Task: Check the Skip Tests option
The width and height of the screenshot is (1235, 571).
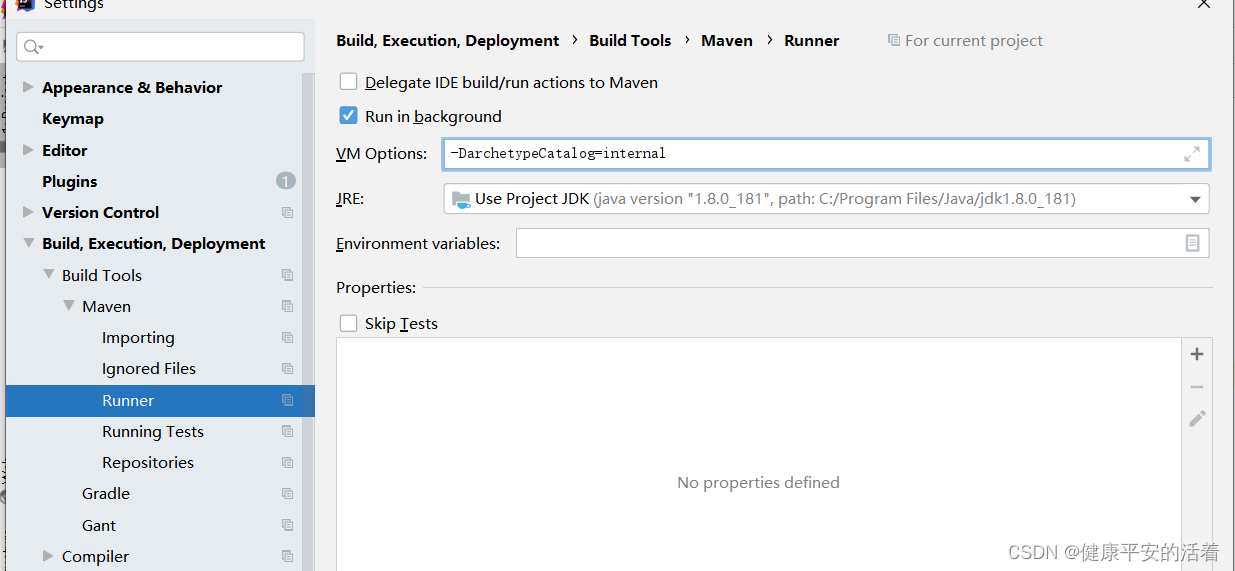Action: point(348,323)
